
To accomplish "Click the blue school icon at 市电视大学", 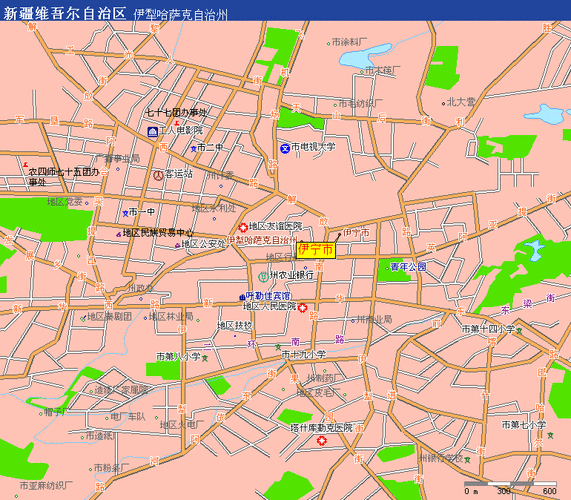I will tap(285, 148).
